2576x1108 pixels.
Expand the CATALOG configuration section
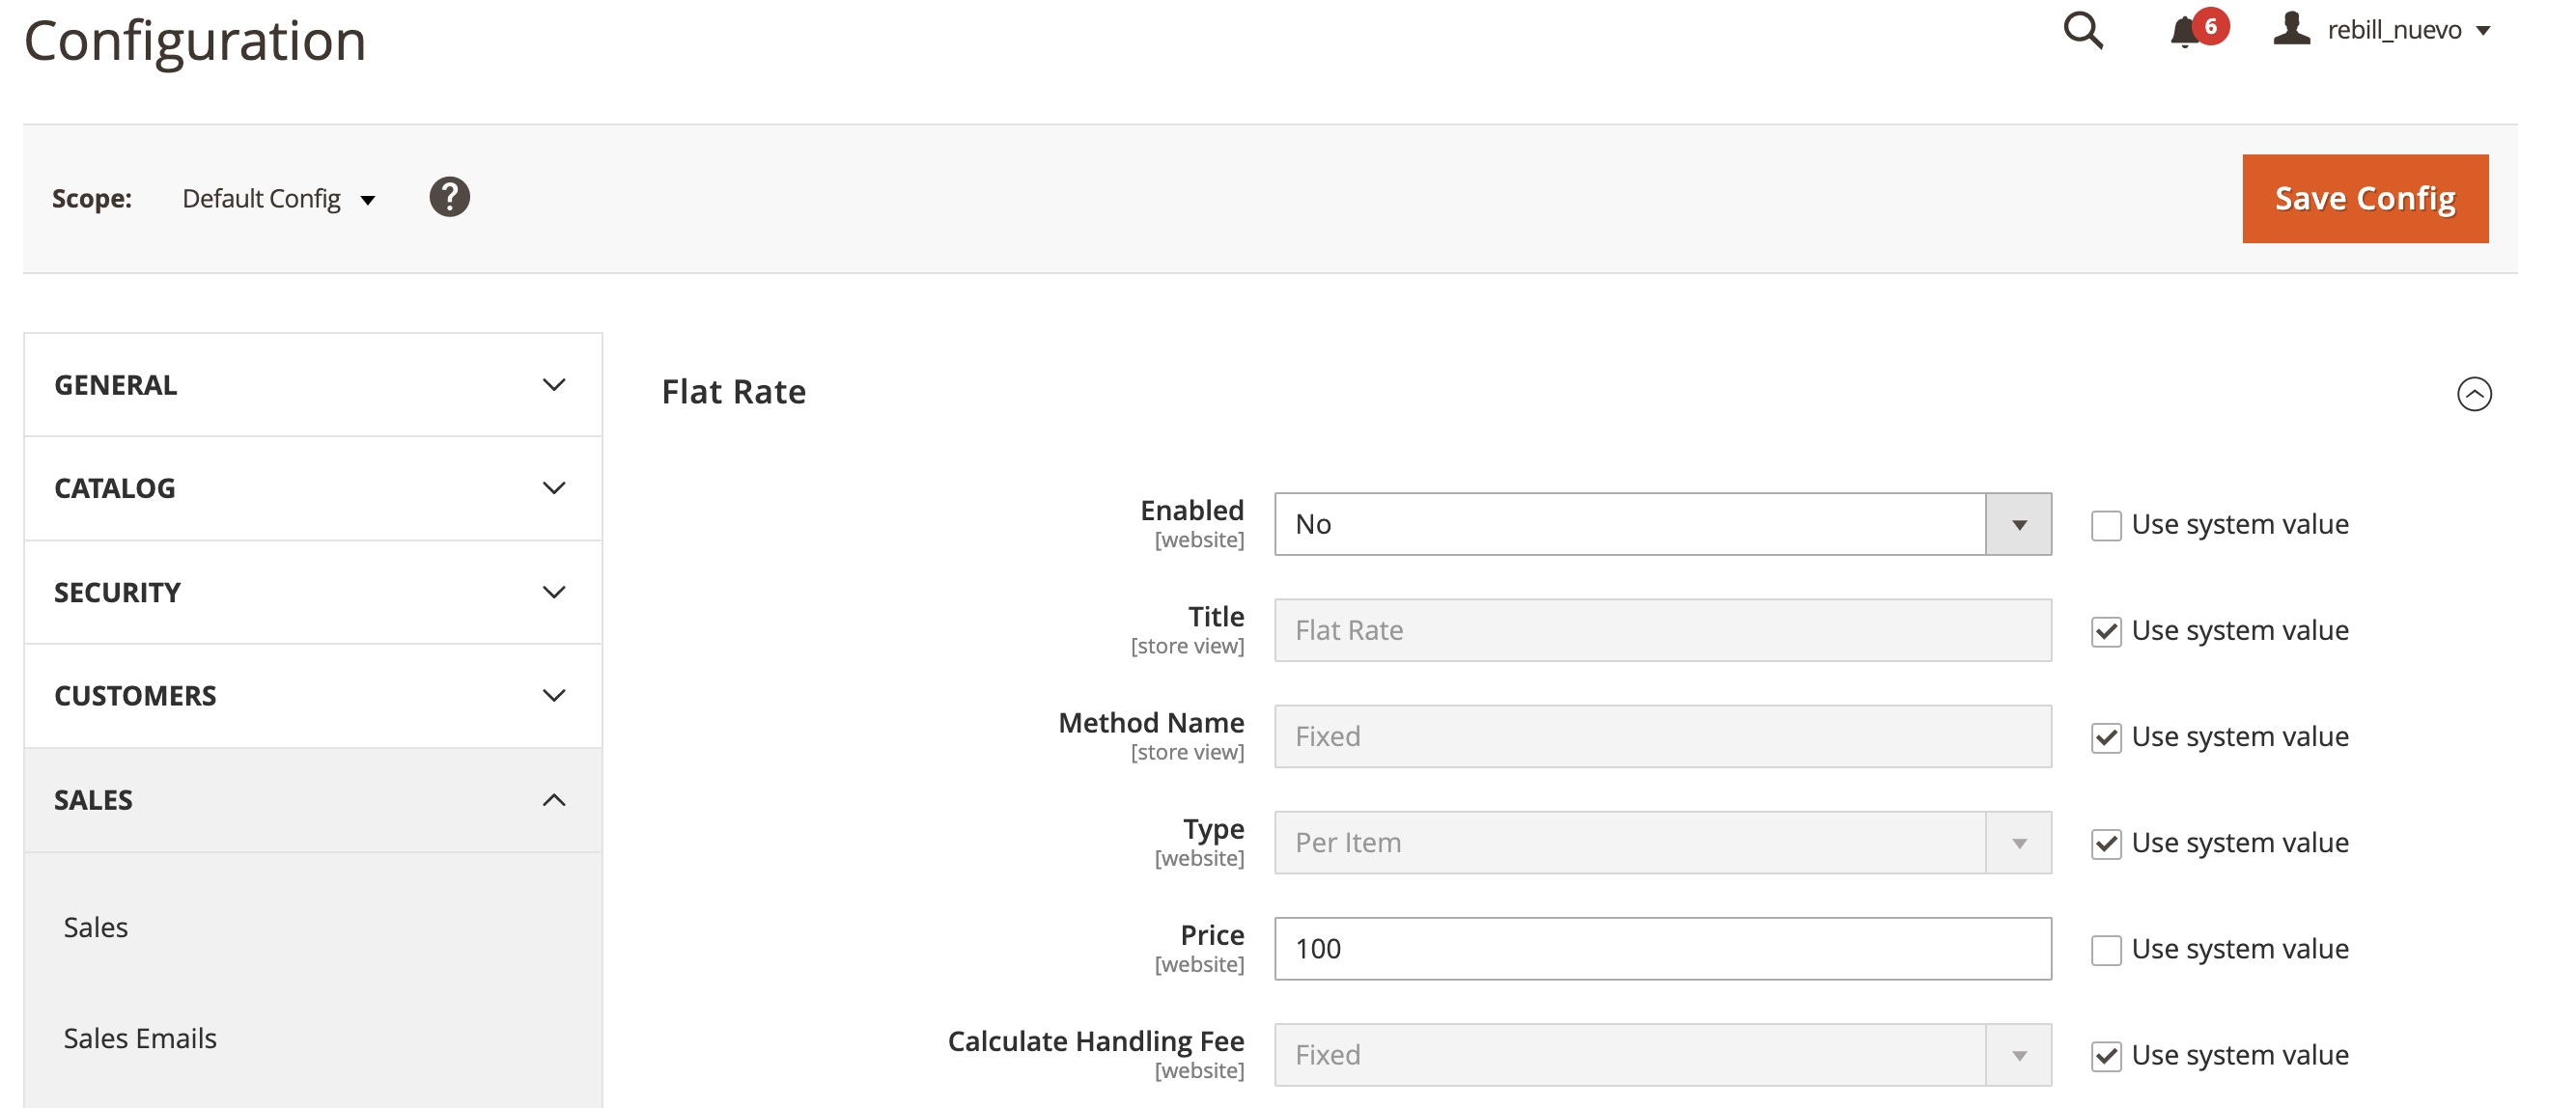(312, 488)
